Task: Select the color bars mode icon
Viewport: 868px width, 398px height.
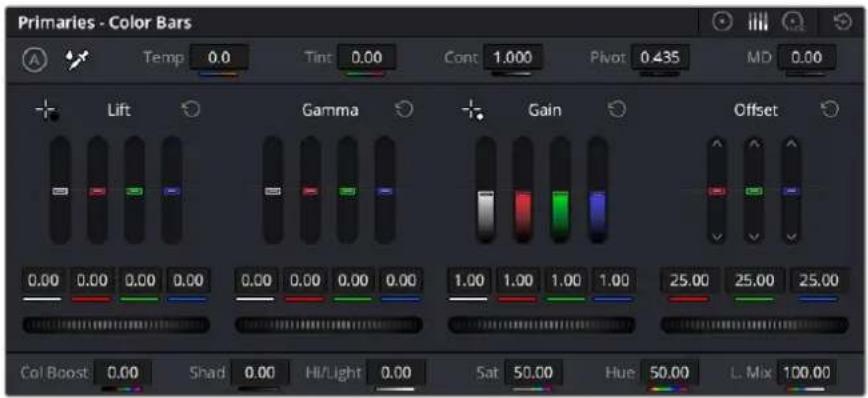Action: click(758, 22)
